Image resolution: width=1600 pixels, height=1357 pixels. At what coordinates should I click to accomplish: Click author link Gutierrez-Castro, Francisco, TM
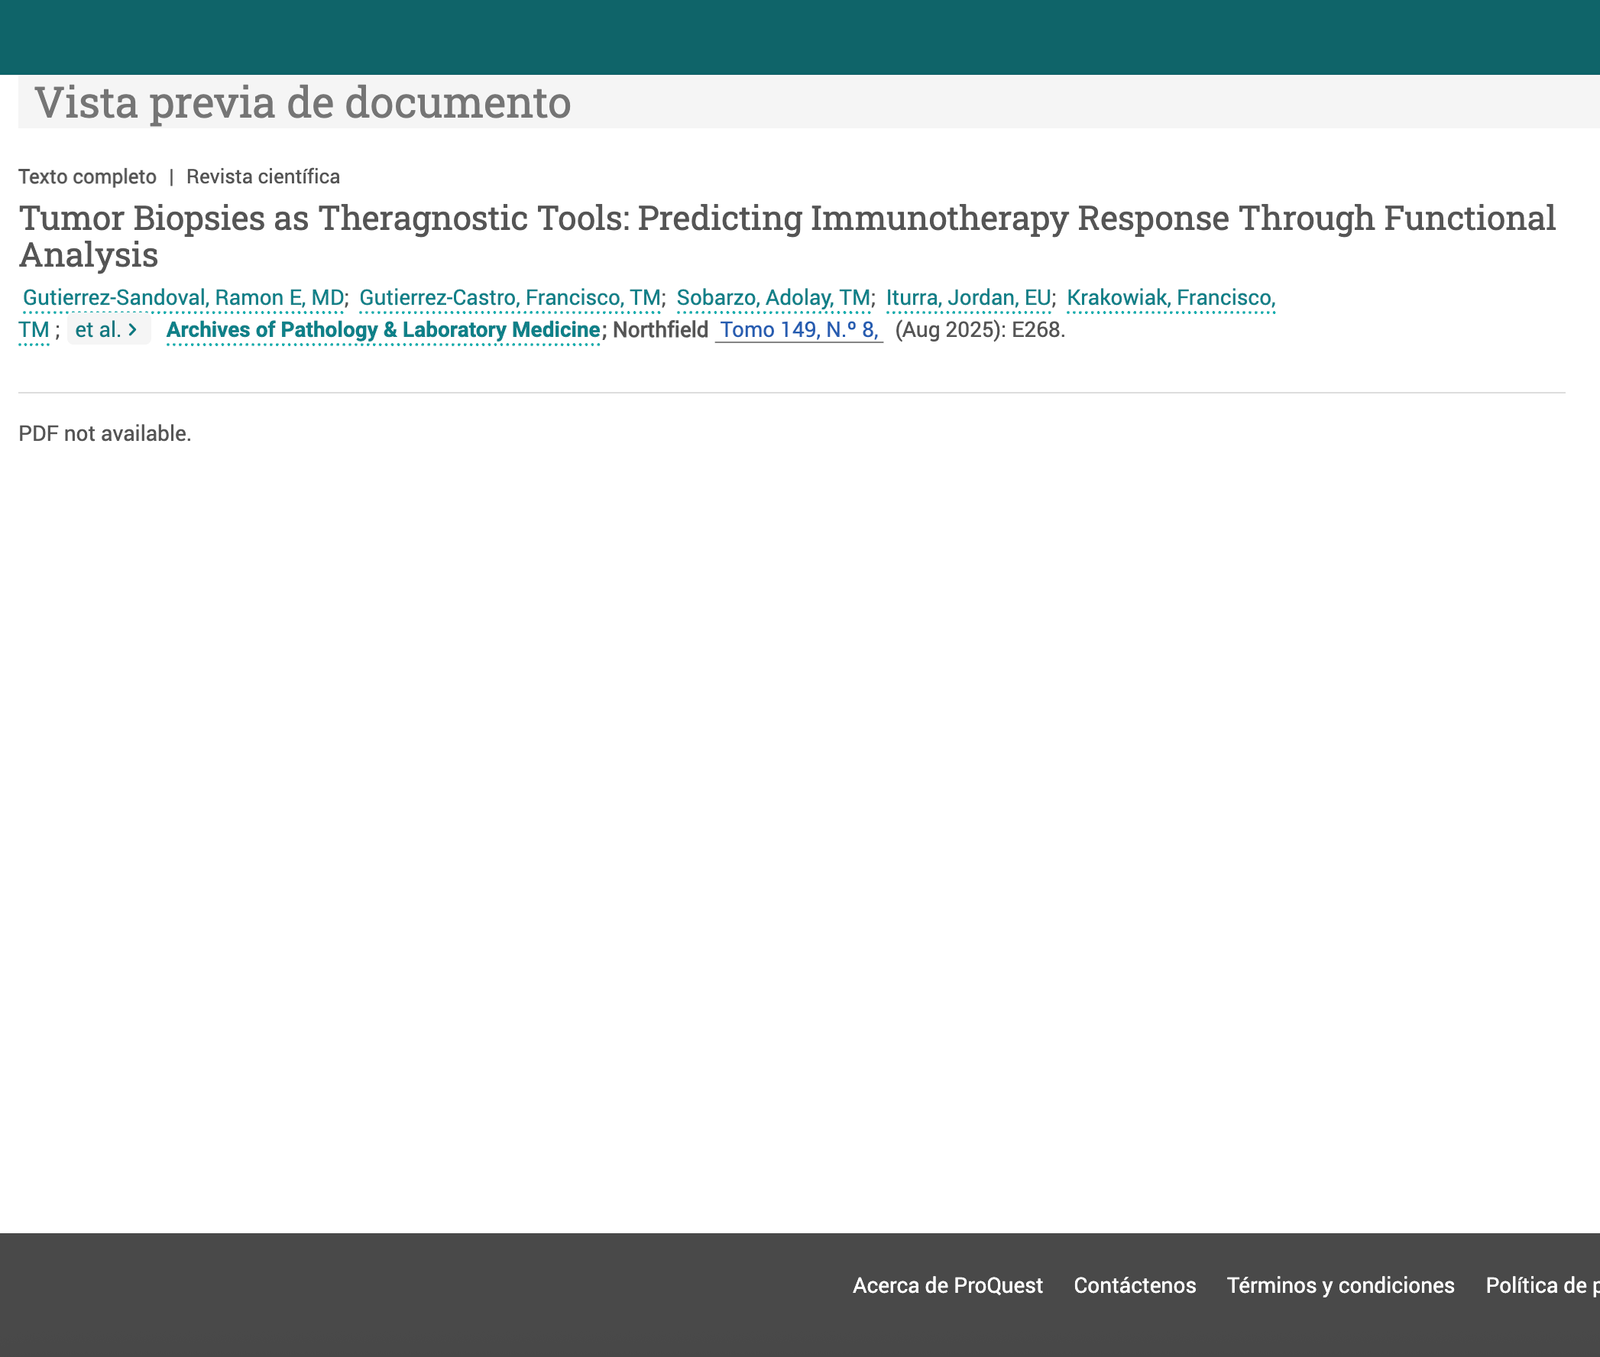[510, 298]
